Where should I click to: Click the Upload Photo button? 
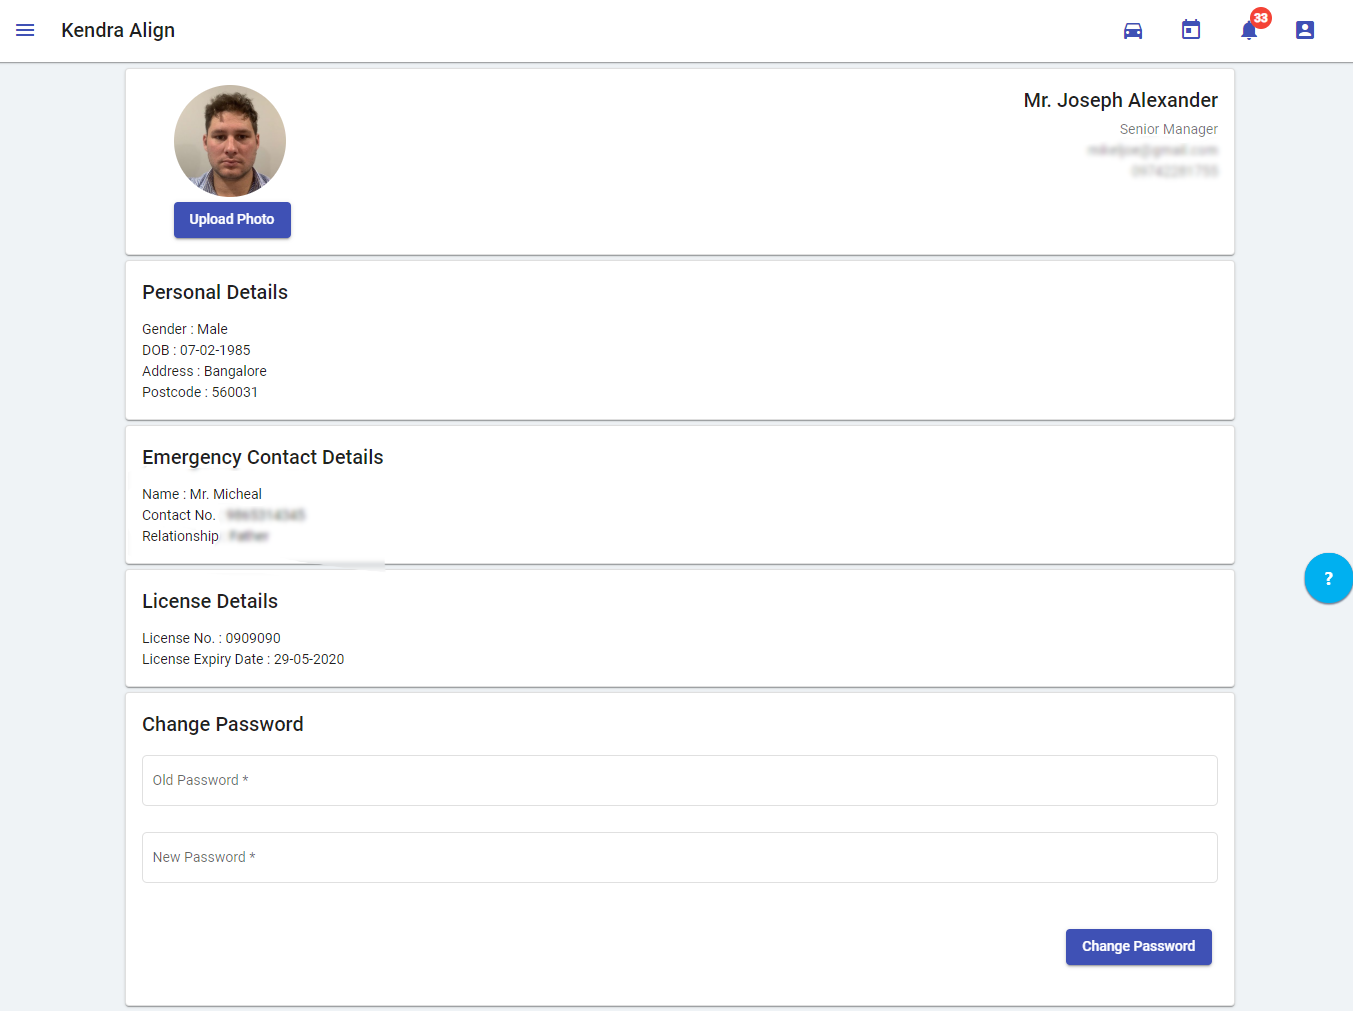232,220
